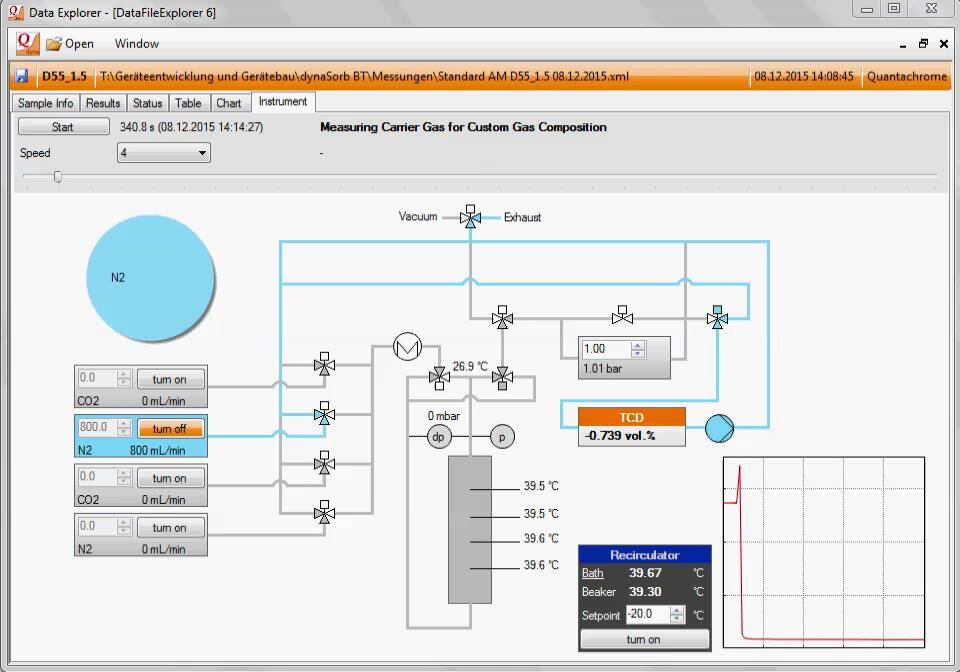This screenshot has width=960, height=672.
Task: Open the Window menu
Action: (136, 44)
